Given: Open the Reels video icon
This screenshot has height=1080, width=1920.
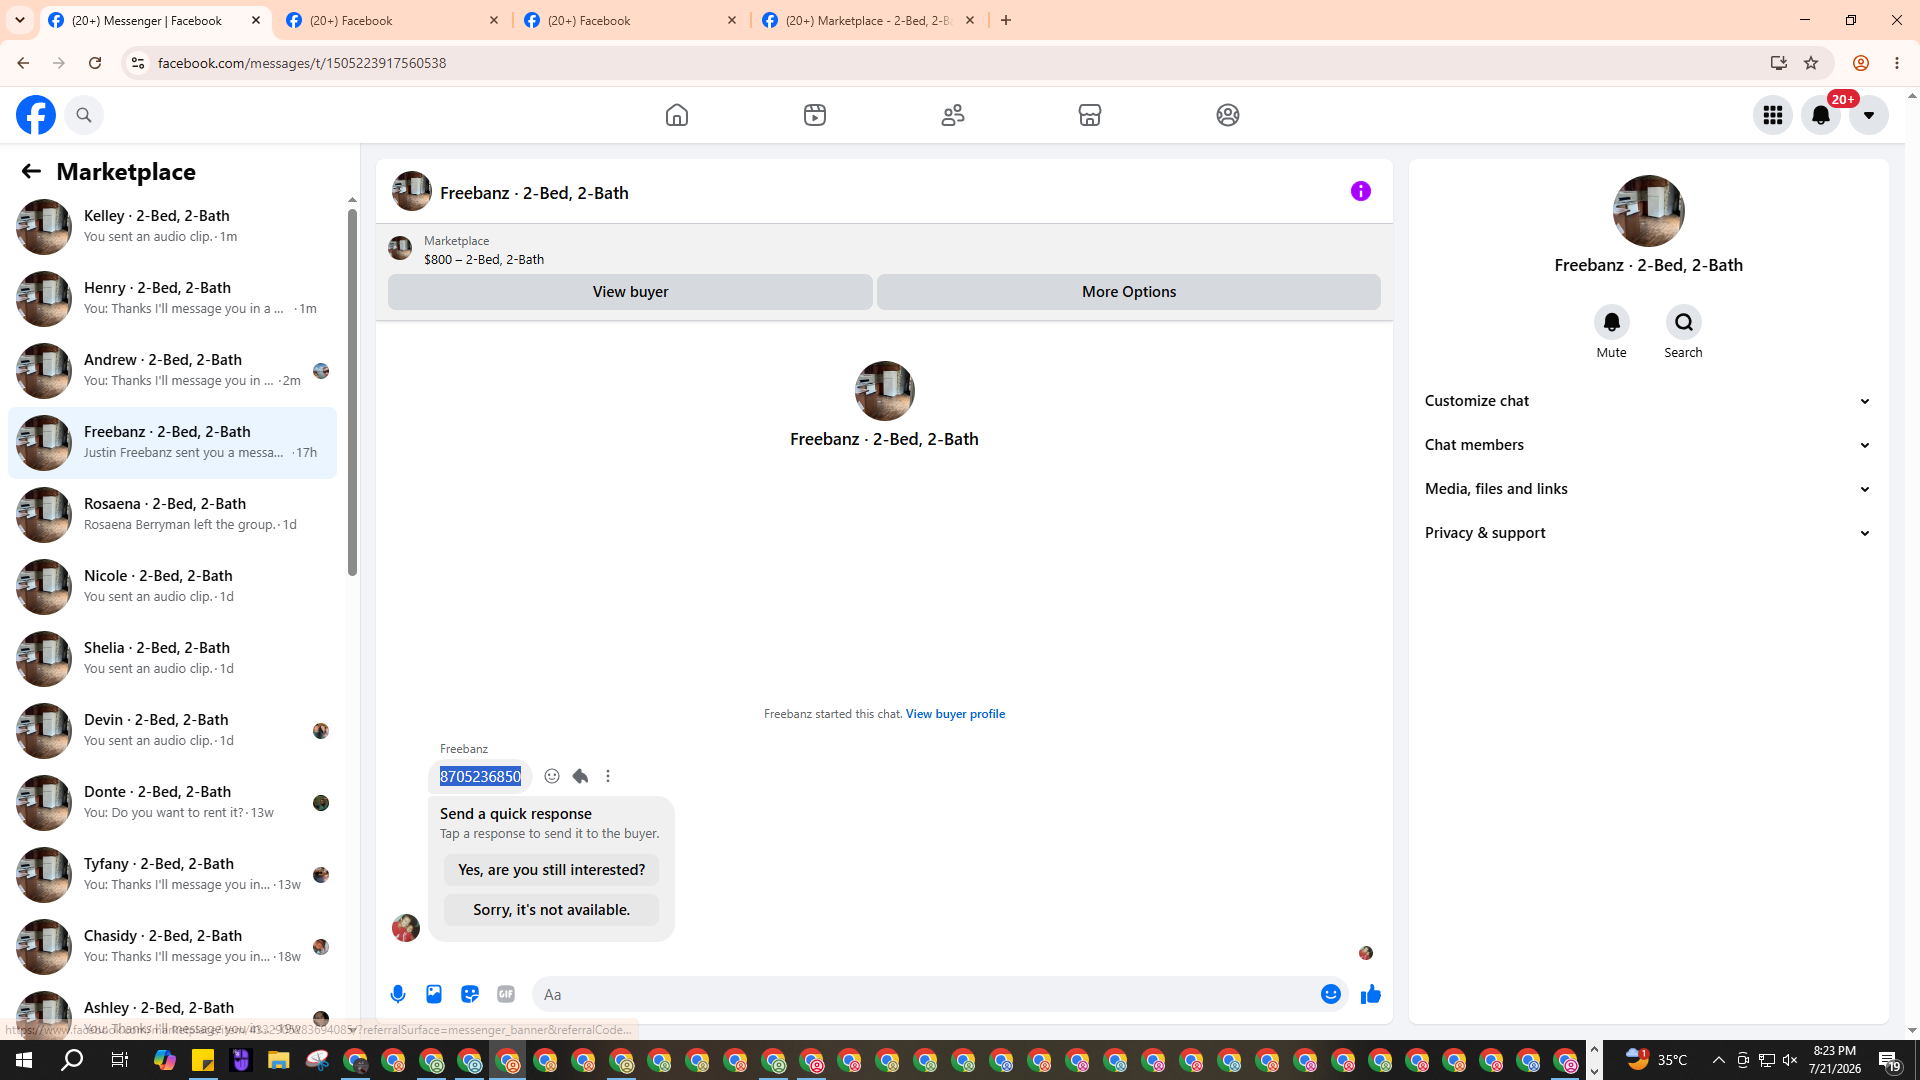Looking at the screenshot, I should [x=815, y=115].
